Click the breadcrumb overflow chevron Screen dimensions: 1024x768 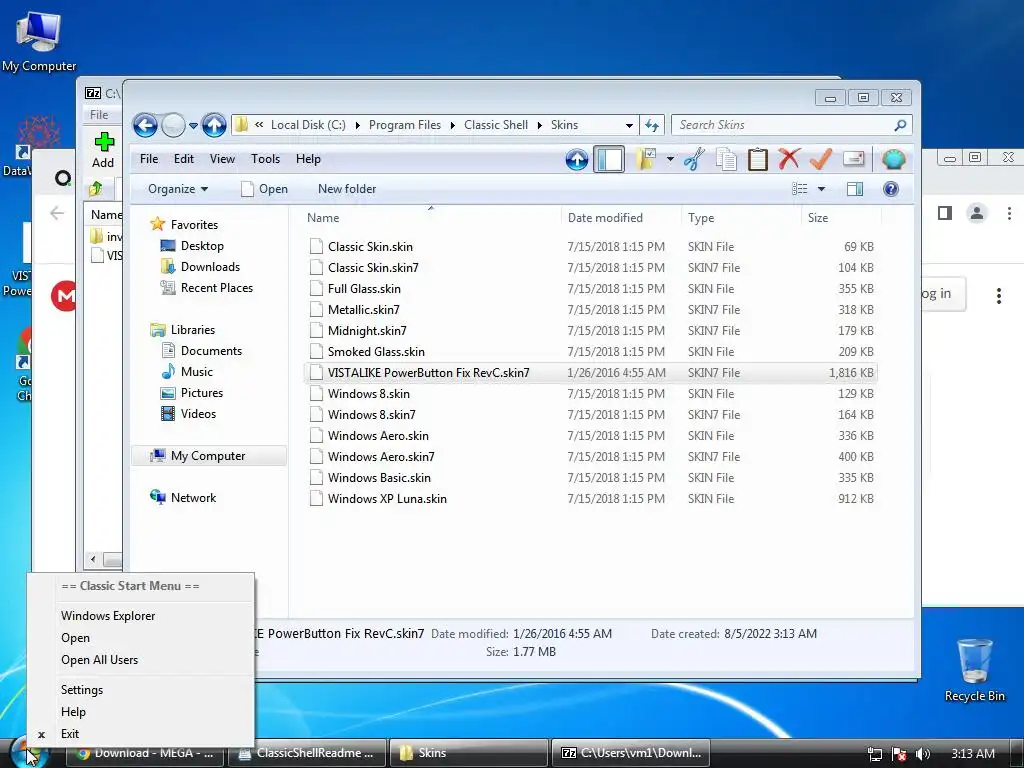point(259,124)
